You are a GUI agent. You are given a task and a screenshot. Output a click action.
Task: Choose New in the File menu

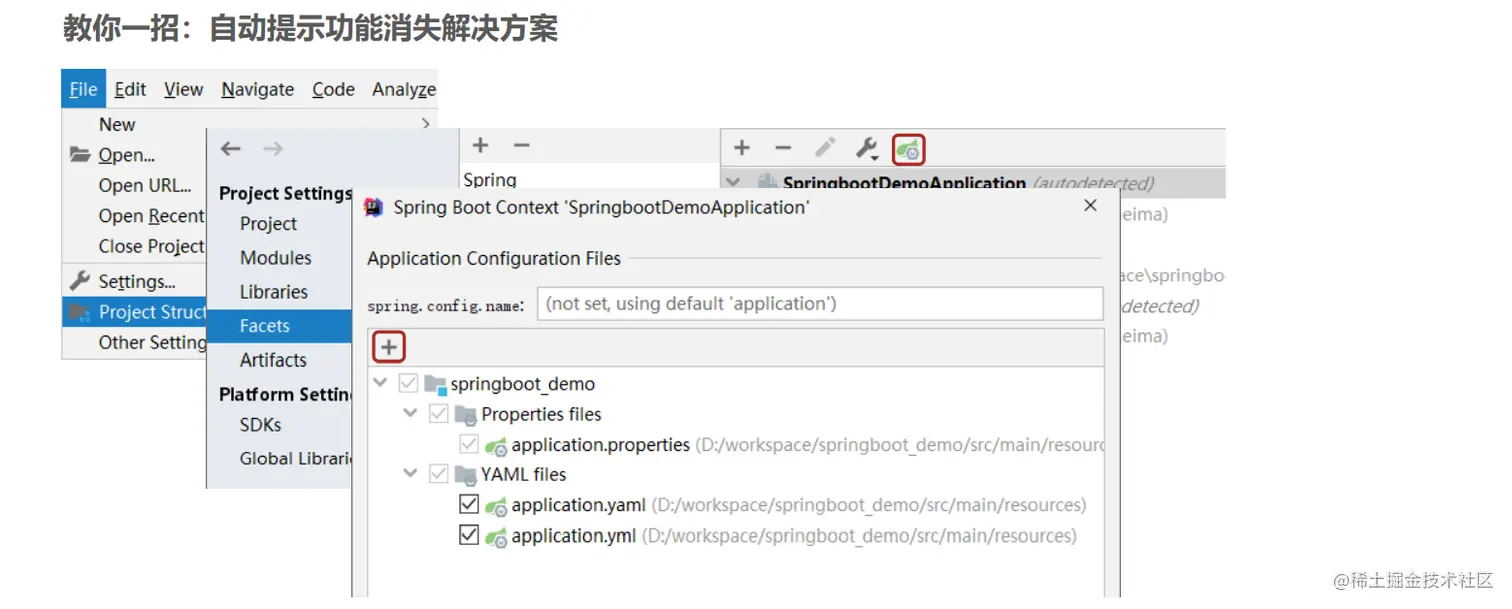[x=117, y=124]
